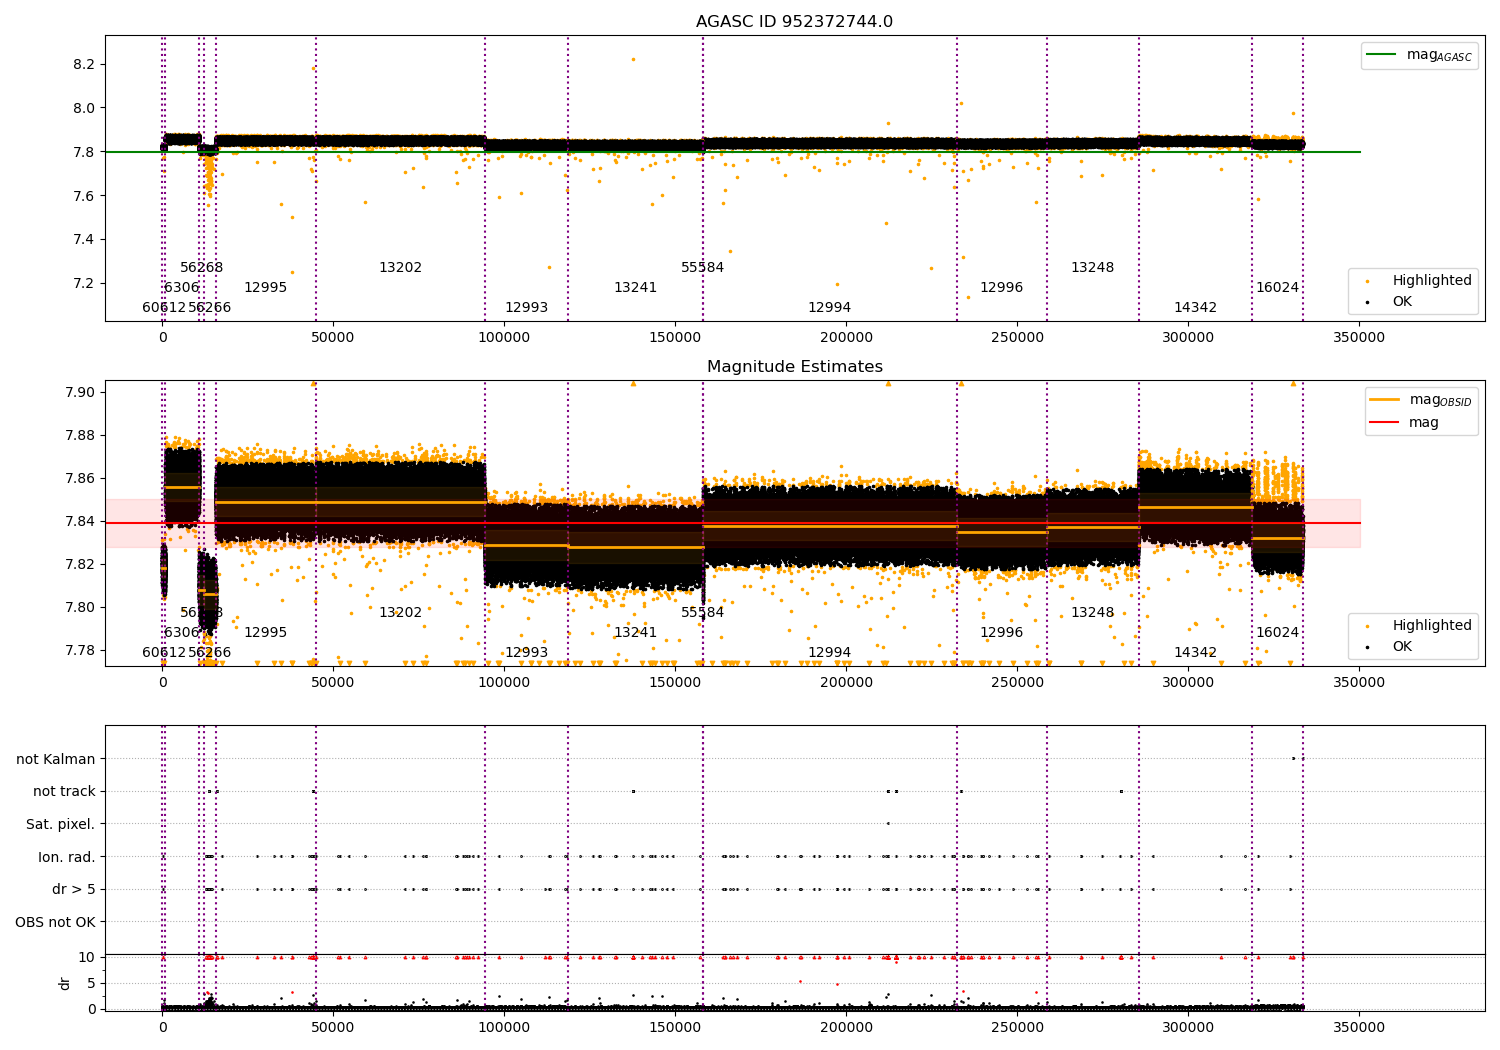The image size is (1500, 1050).
Task: Click OBSID label 56266 in the top plot
Action: click(x=210, y=308)
